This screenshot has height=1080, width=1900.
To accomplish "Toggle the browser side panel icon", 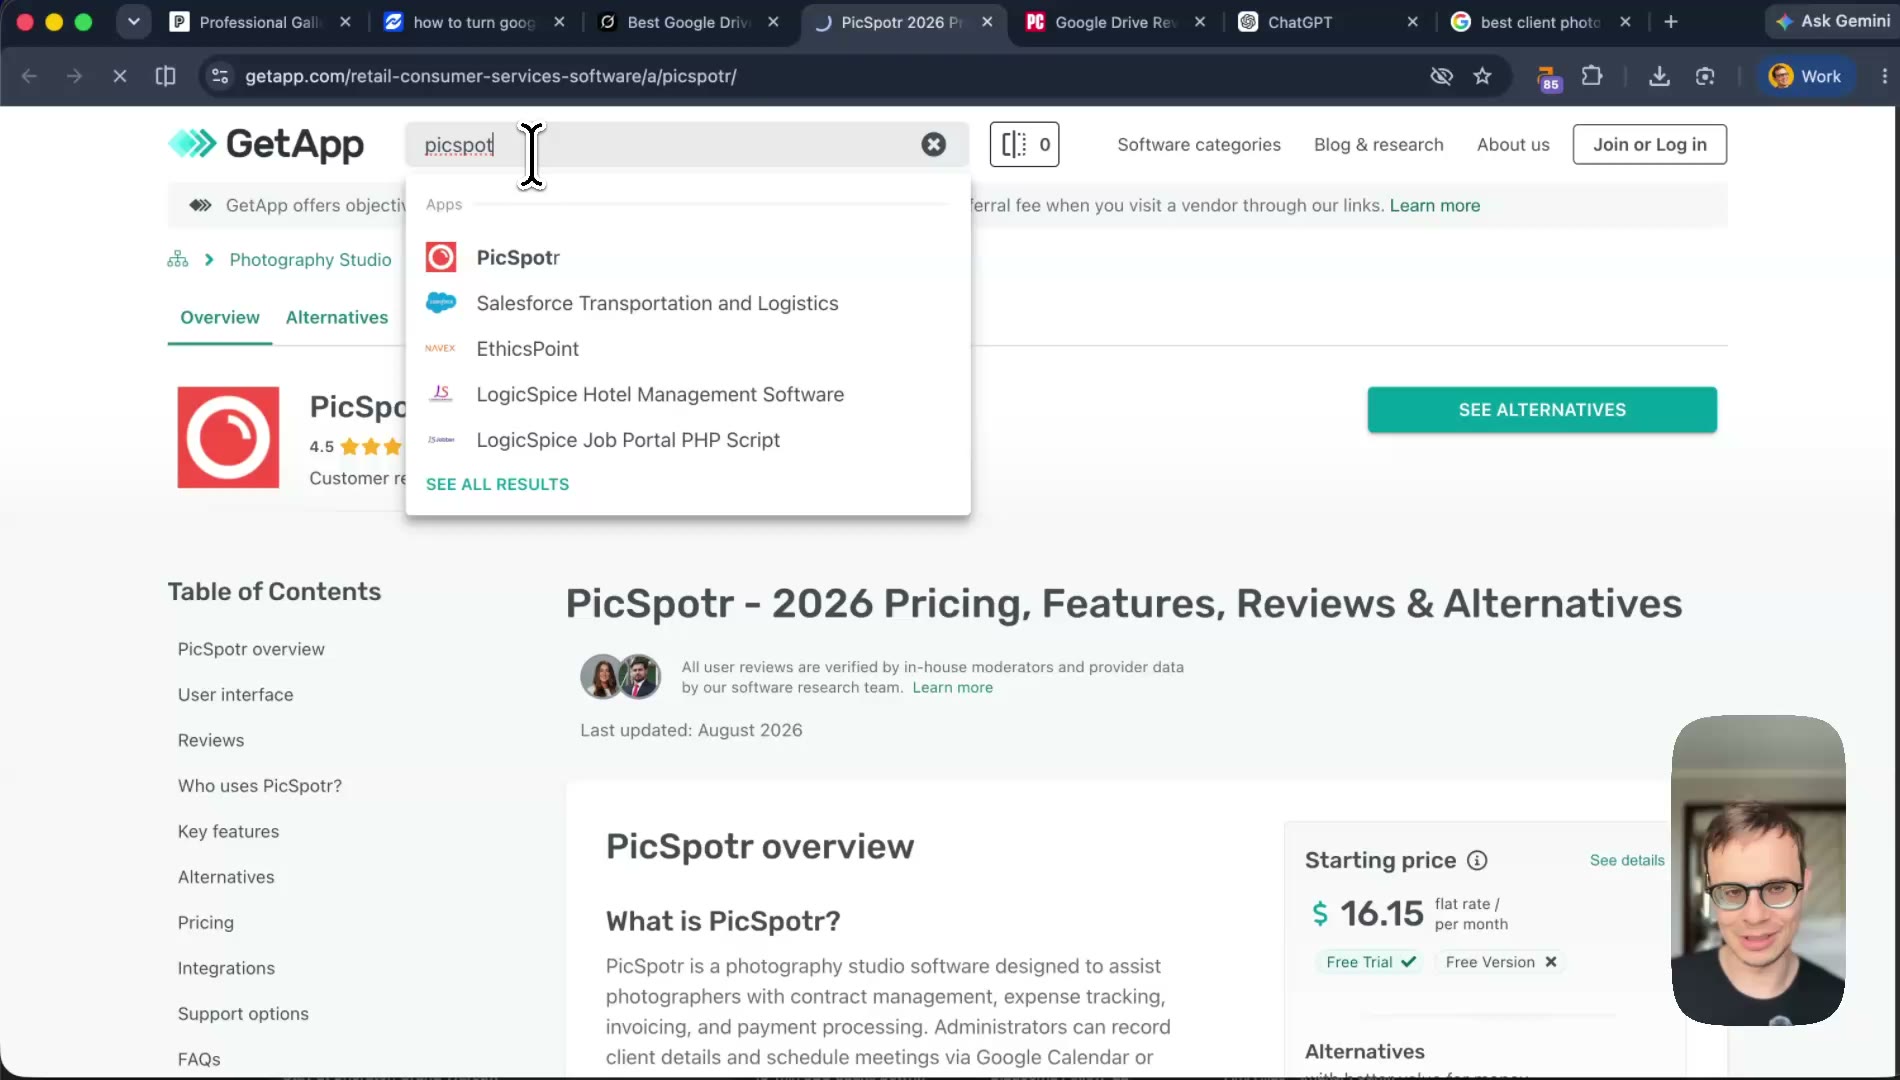I will 166,76.
